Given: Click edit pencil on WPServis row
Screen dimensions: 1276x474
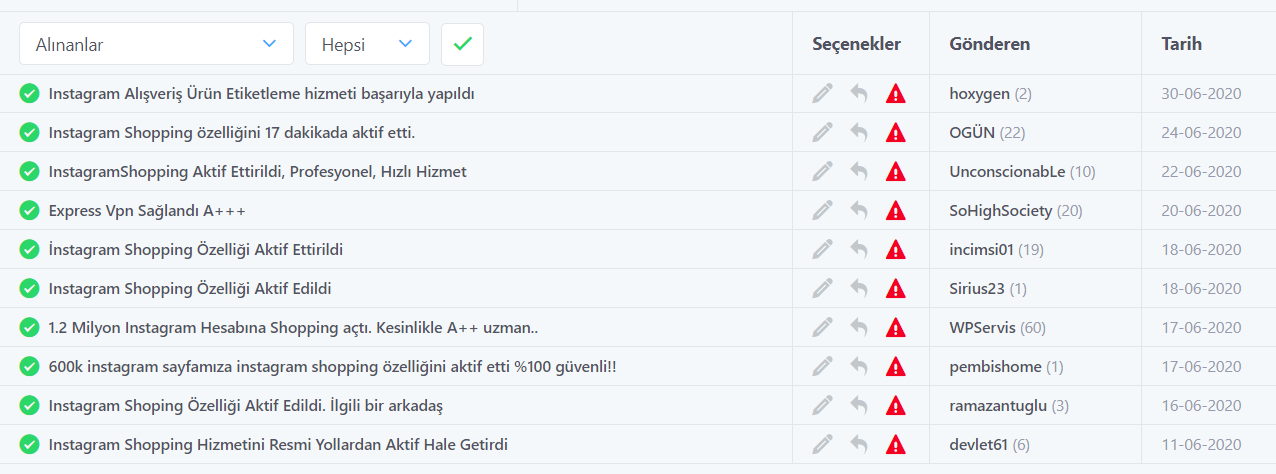Looking at the screenshot, I should pyautogui.click(x=822, y=328).
